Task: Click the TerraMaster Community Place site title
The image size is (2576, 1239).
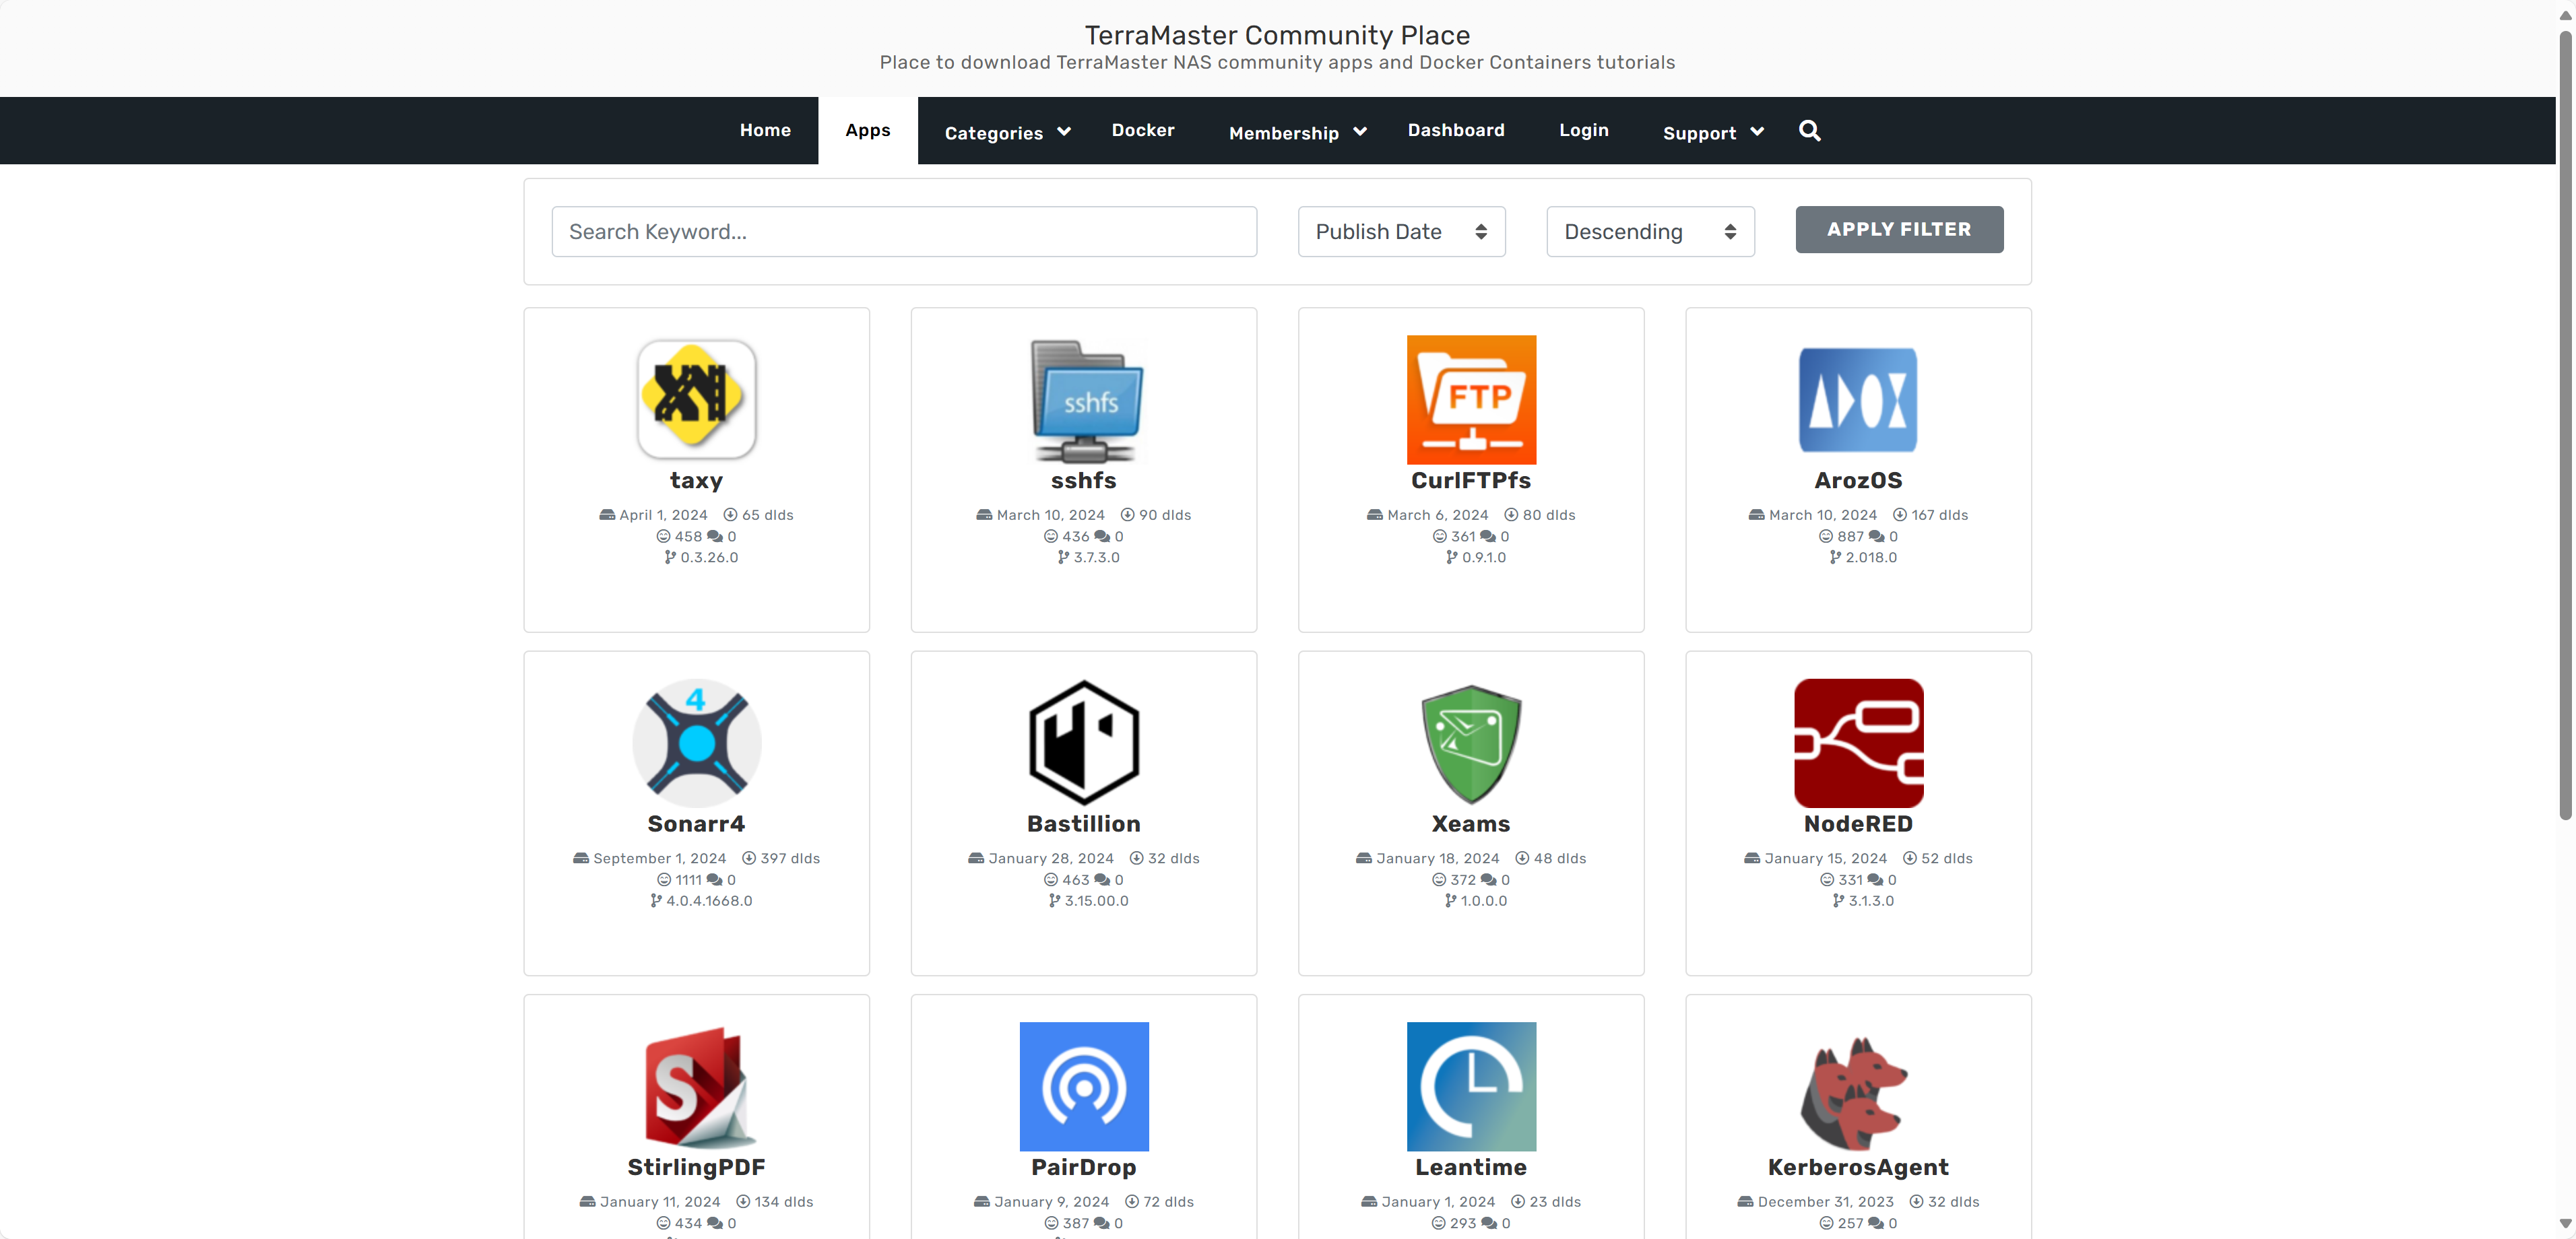Action: click(x=1277, y=35)
